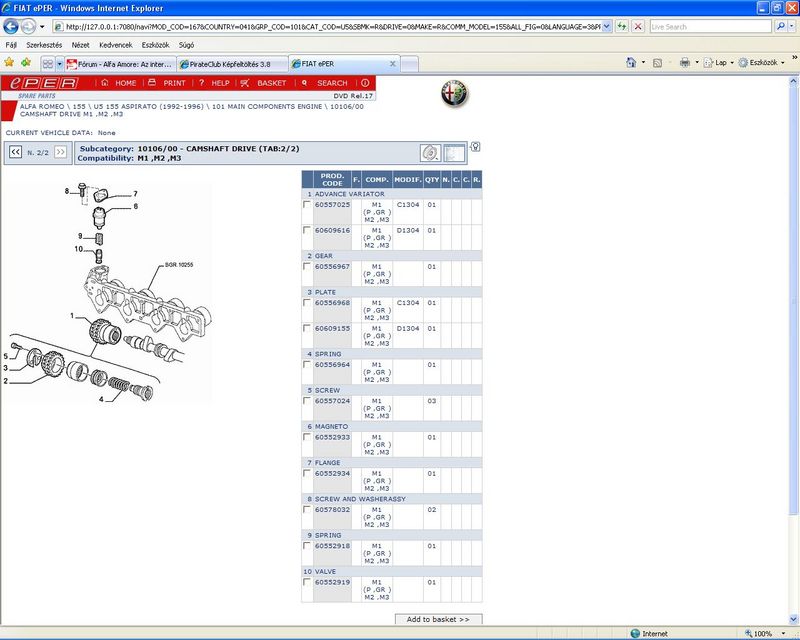Screen dimensions: 800x640
Task: Select checkbox for valve part 60552919
Action: (x=307, y=582)
